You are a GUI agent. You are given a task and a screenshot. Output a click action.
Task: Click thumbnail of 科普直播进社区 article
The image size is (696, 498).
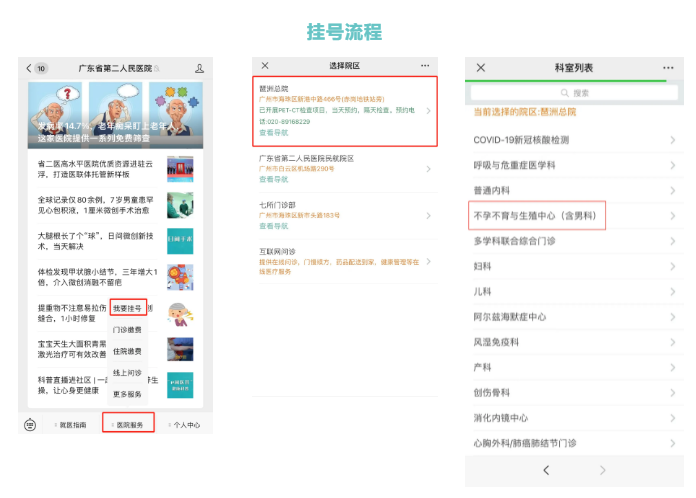pos(180,385)
